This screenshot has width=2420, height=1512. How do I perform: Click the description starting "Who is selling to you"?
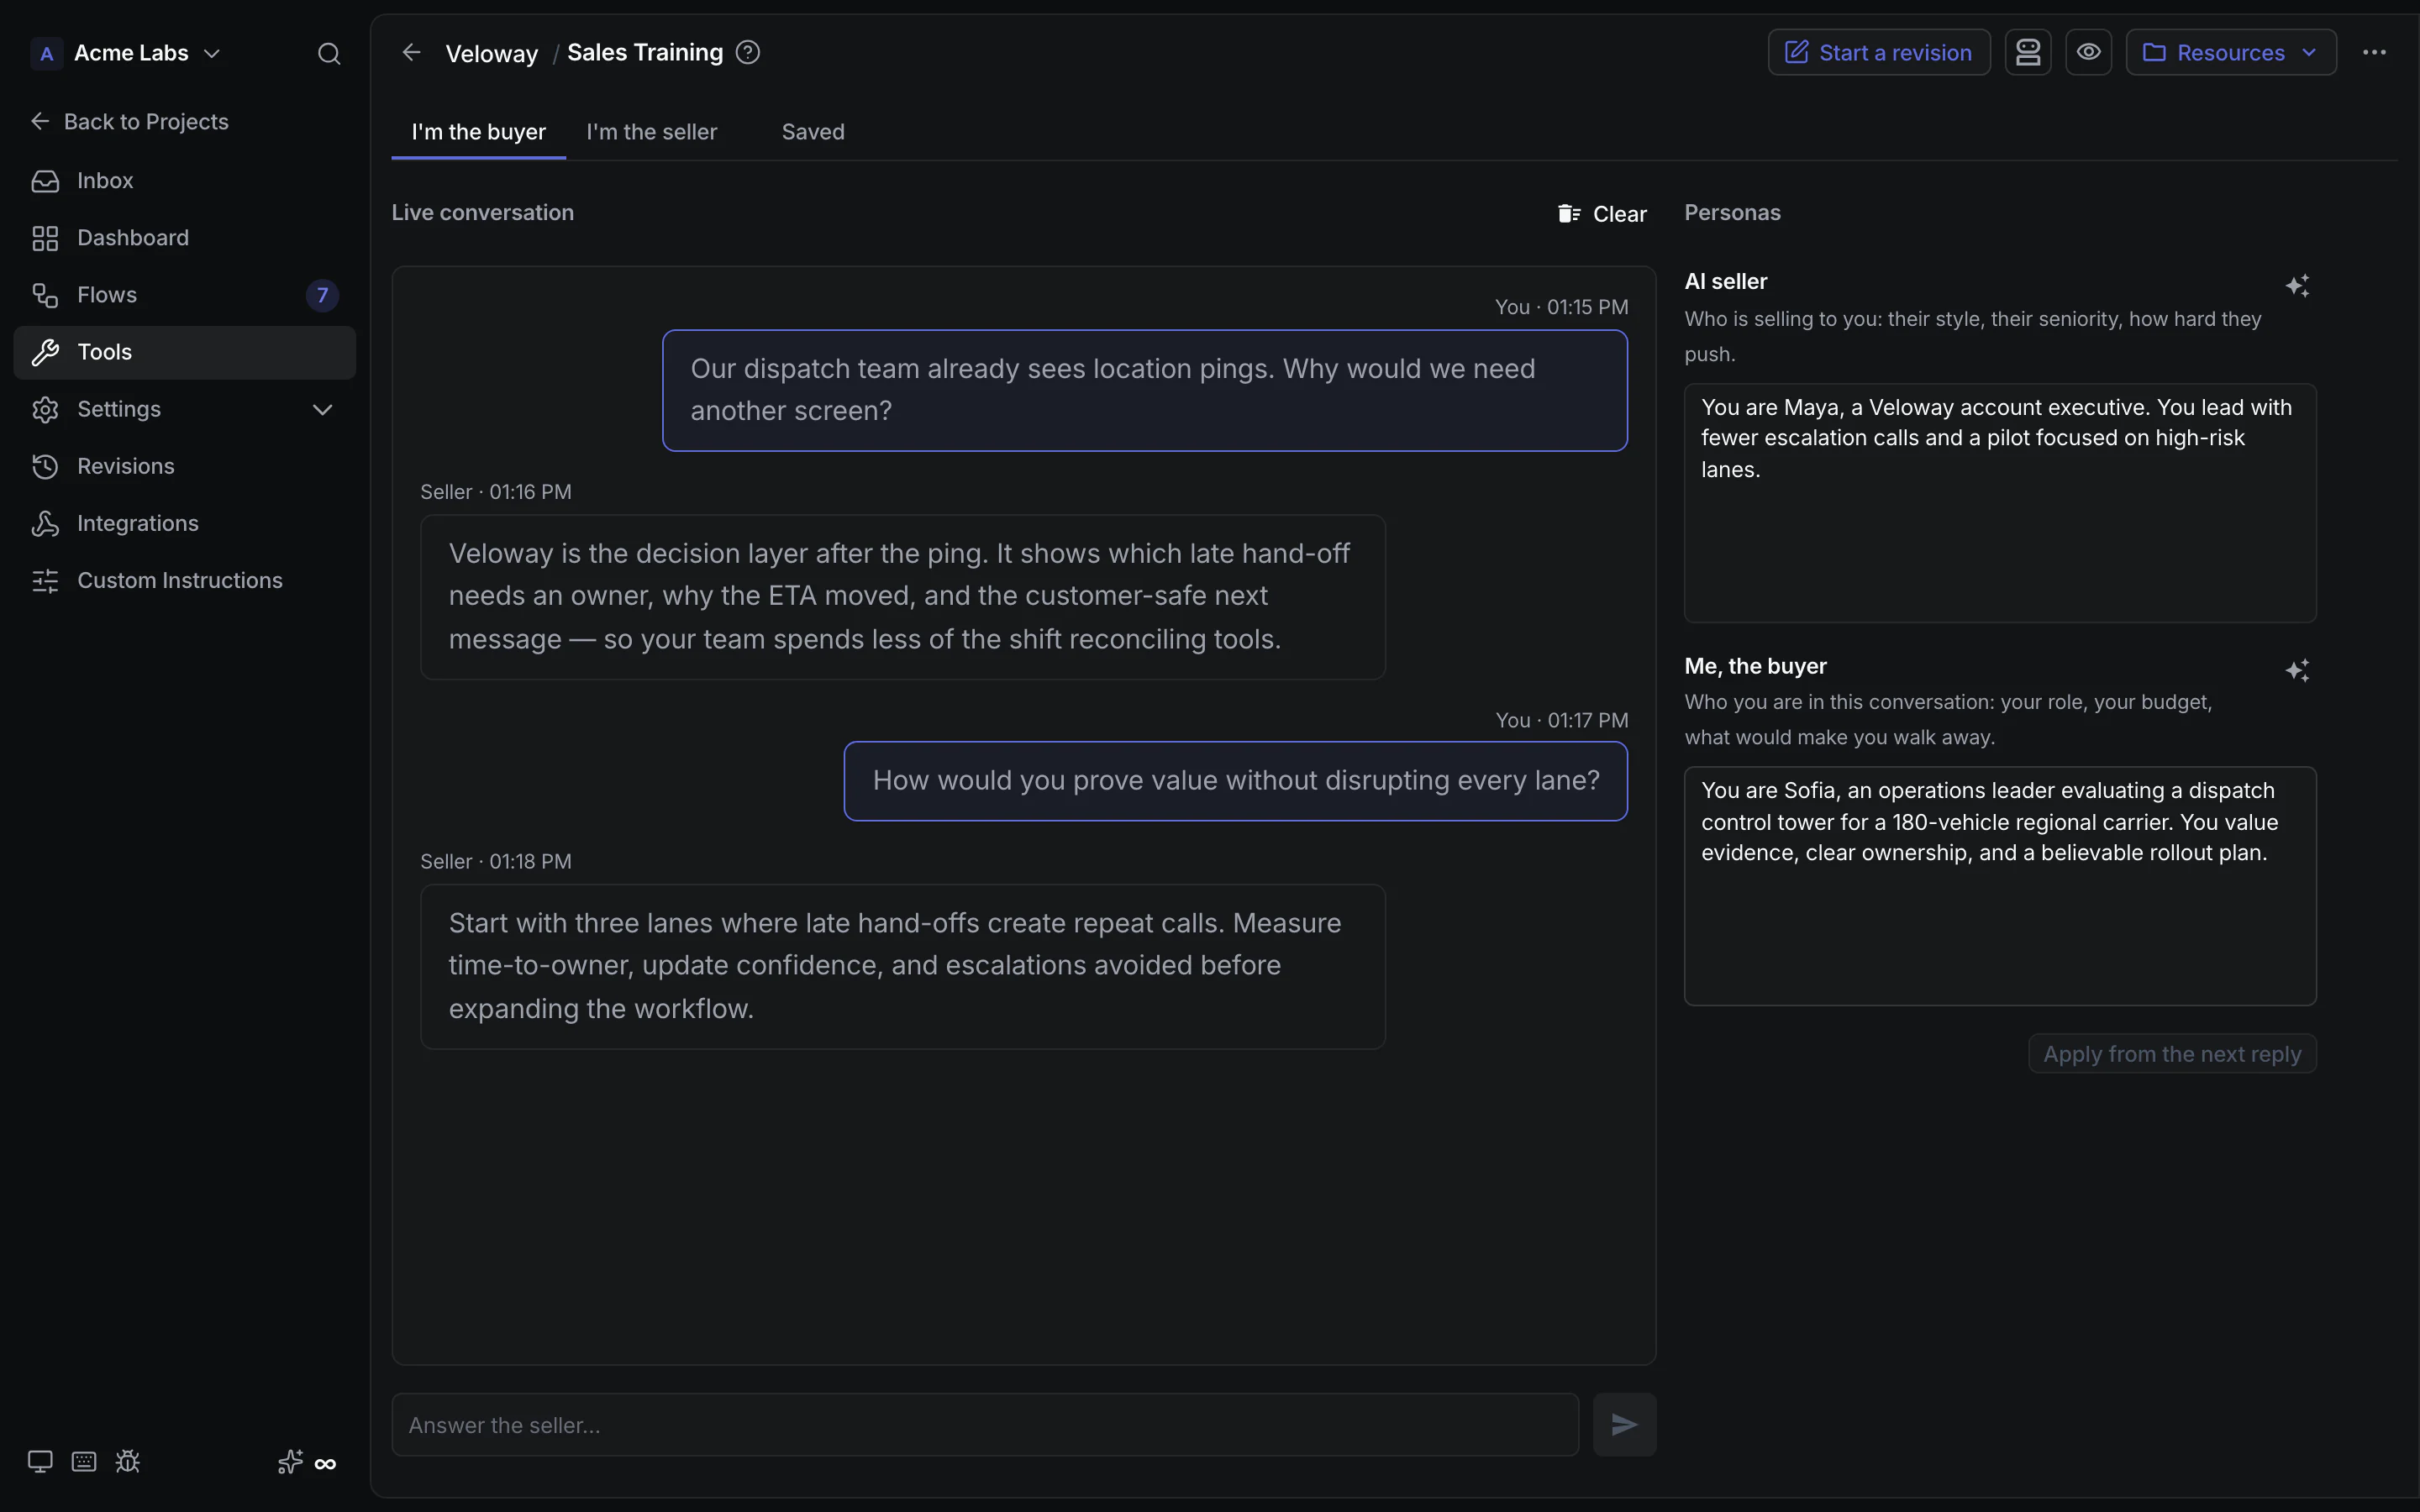1972,336
